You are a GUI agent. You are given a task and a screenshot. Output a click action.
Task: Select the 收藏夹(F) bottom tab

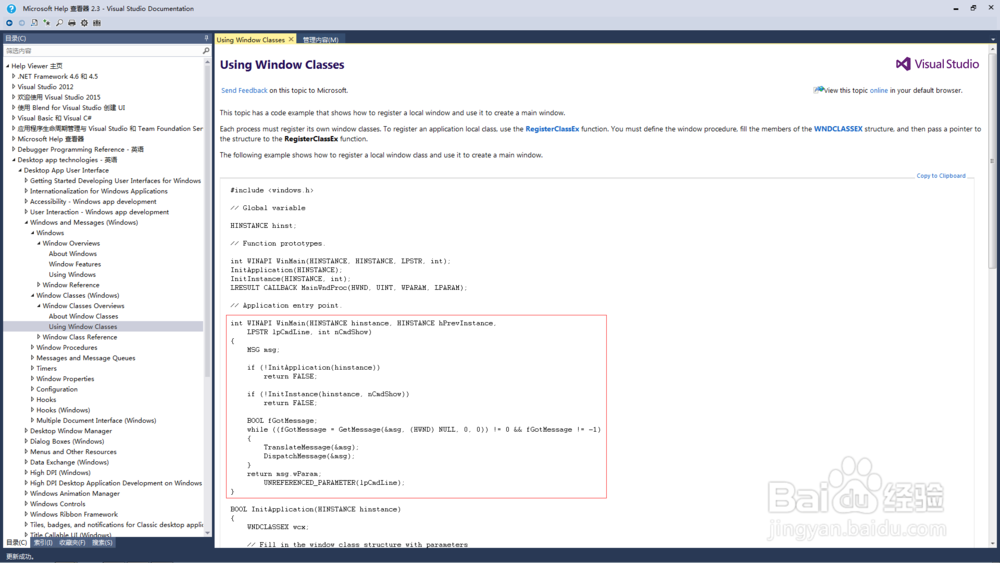[x=72, y=543]
